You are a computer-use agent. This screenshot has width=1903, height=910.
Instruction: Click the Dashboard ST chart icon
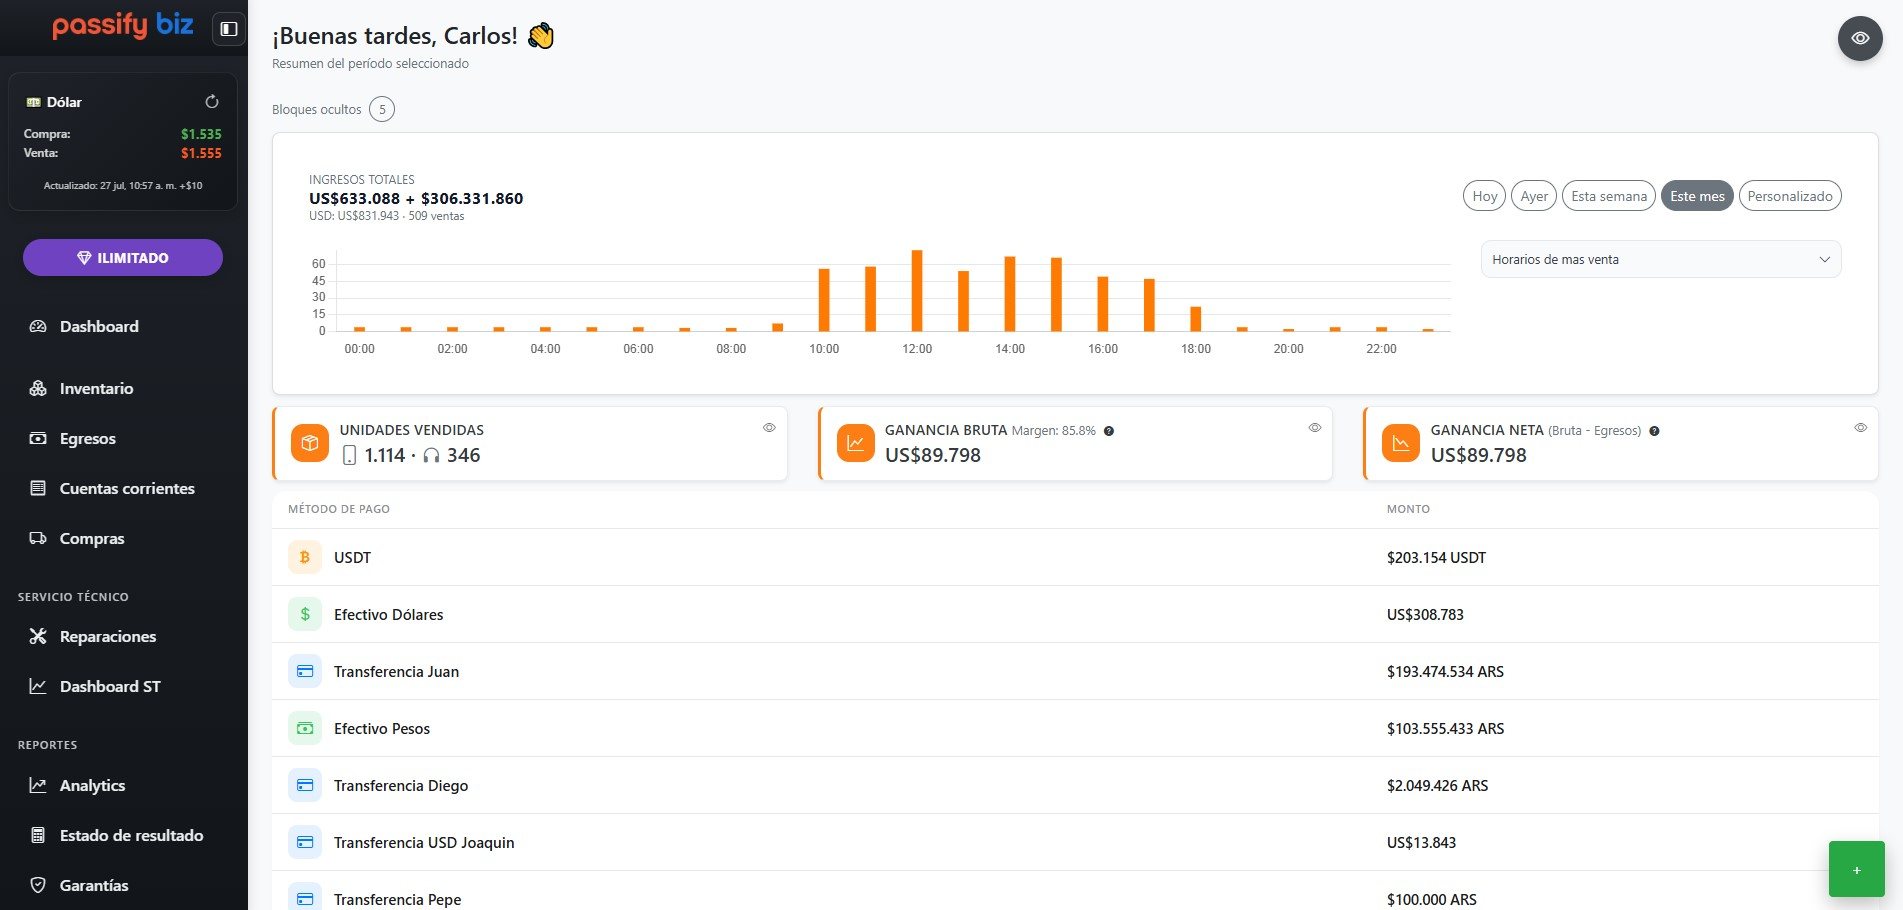[38, 687]
